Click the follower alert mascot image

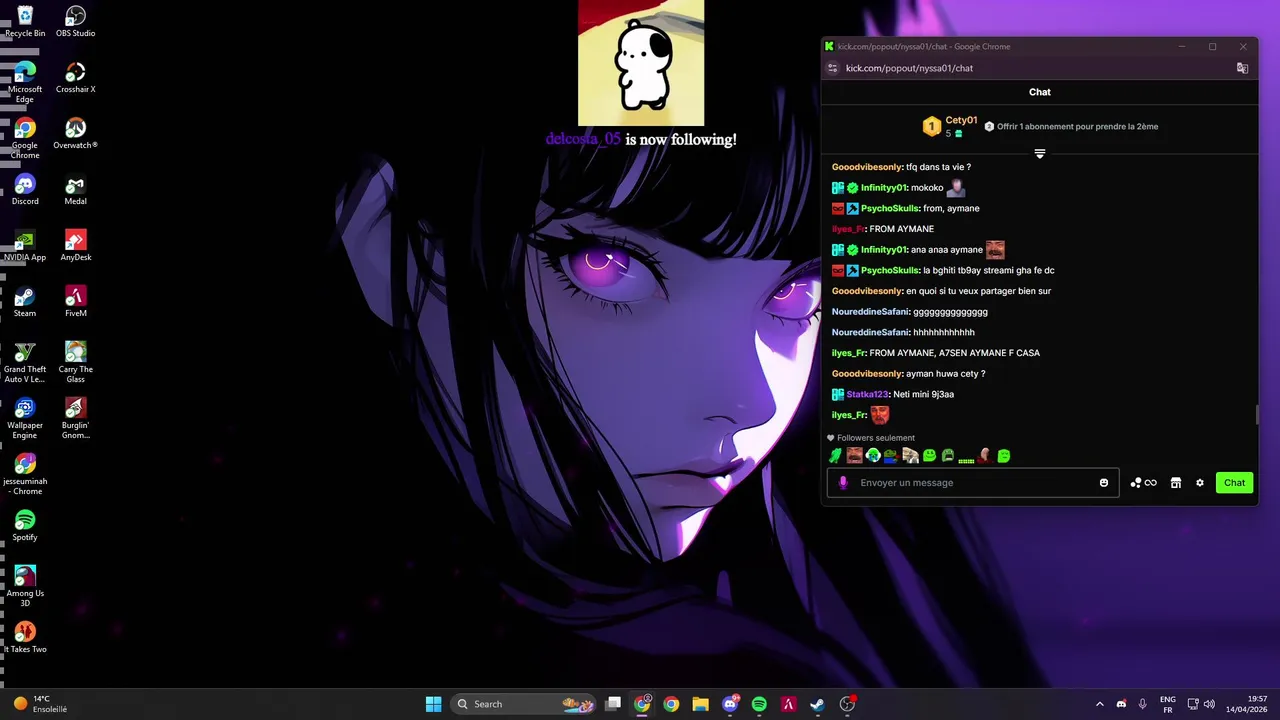[x=641, y=62]
